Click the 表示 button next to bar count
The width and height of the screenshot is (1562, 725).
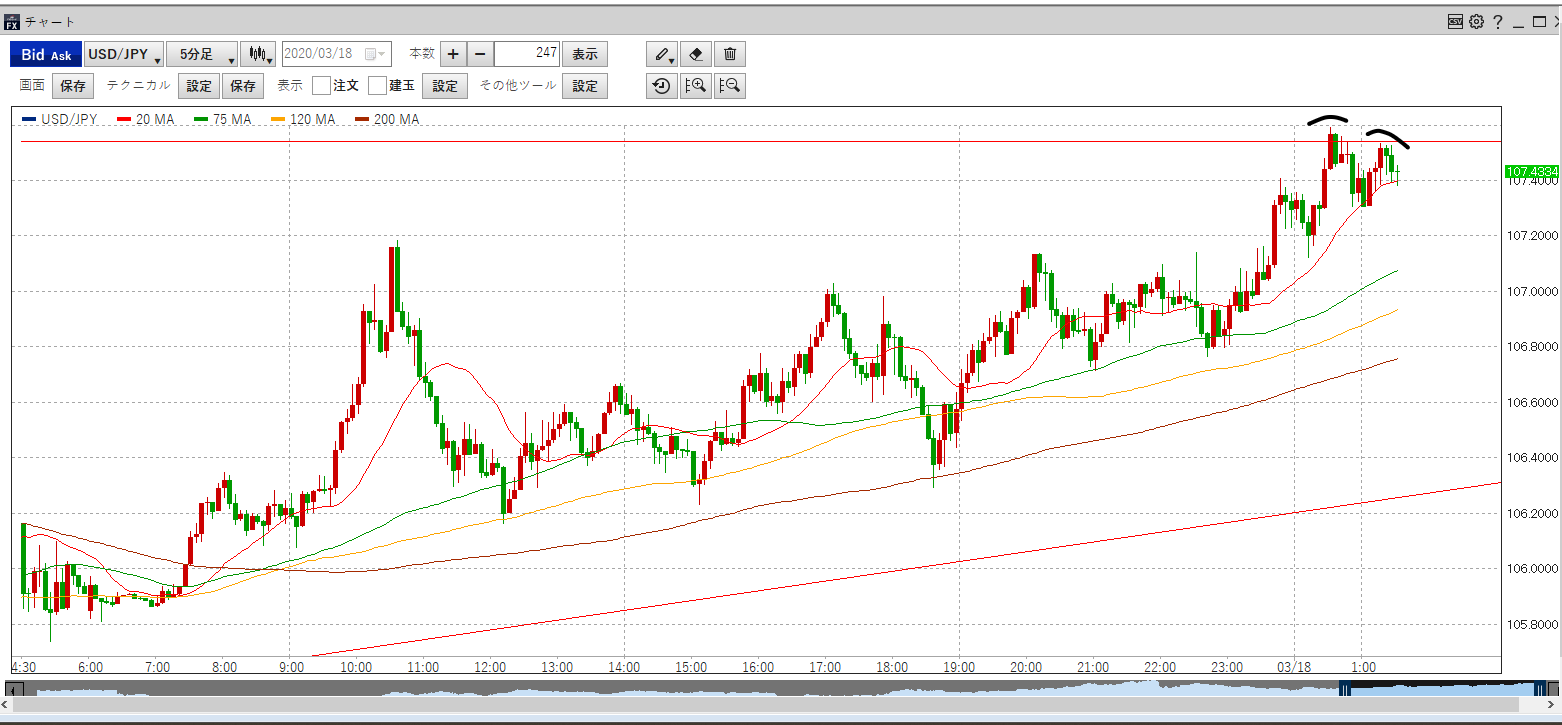[585, 54]
